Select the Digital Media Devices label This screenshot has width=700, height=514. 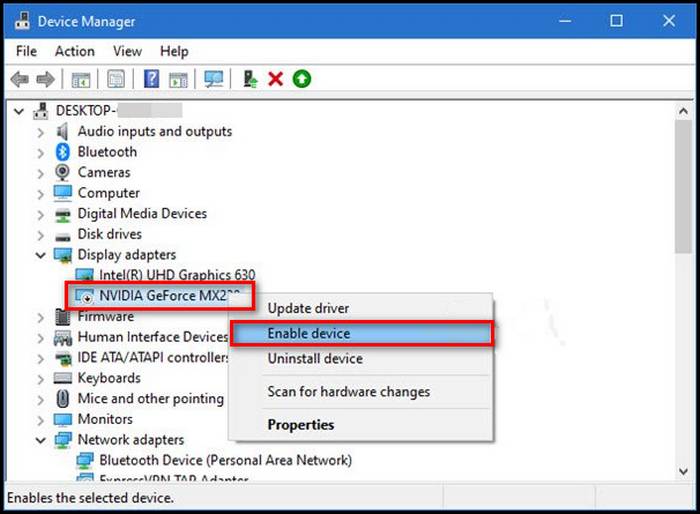pos(142,213)
